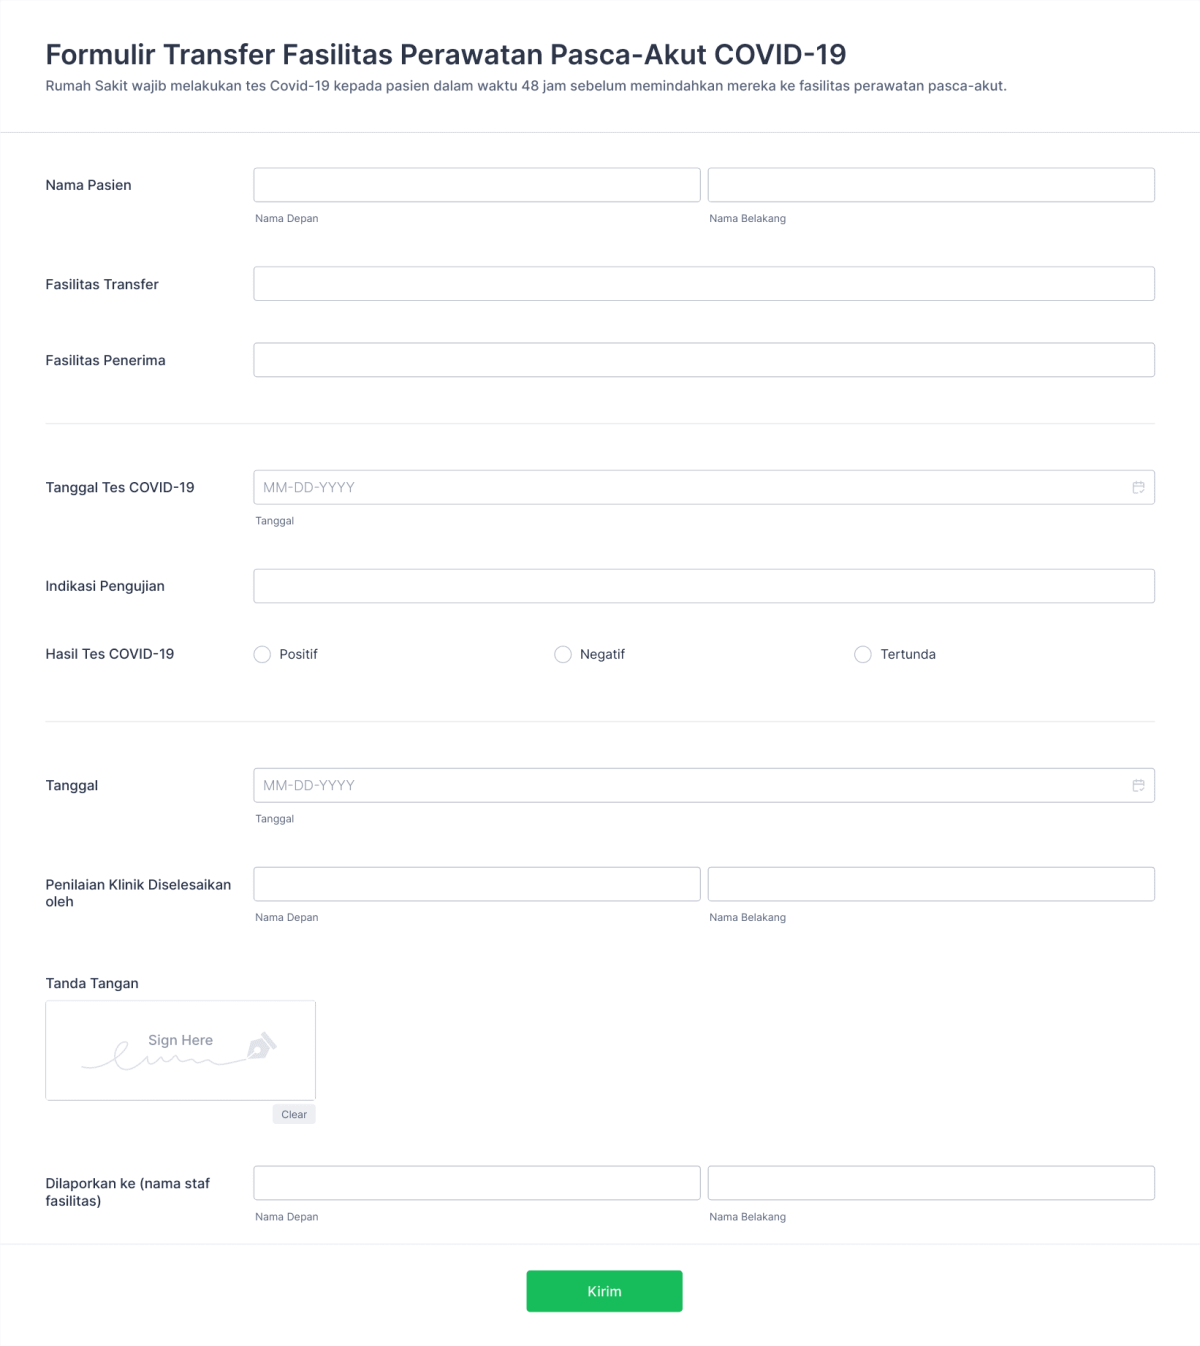Select the Fasilitas Penerima input field
The image size is (1200, 1346).
[x=704, y=359]
